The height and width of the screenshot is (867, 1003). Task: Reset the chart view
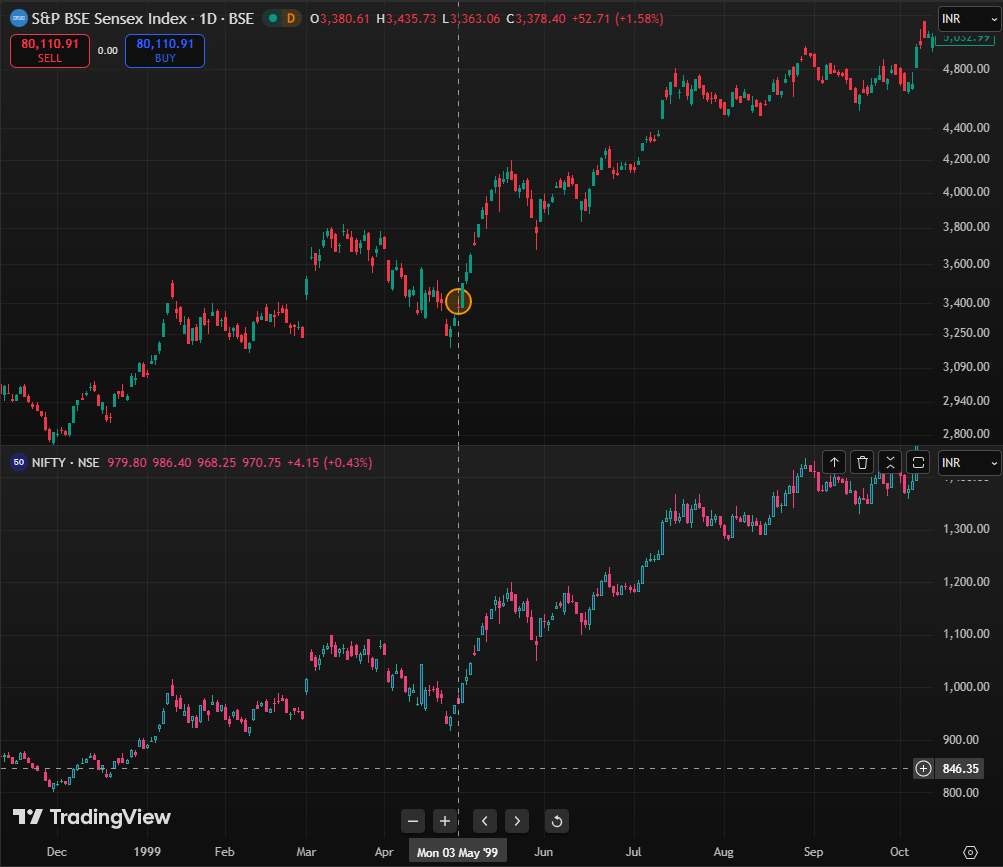click(x=557, y=821)
